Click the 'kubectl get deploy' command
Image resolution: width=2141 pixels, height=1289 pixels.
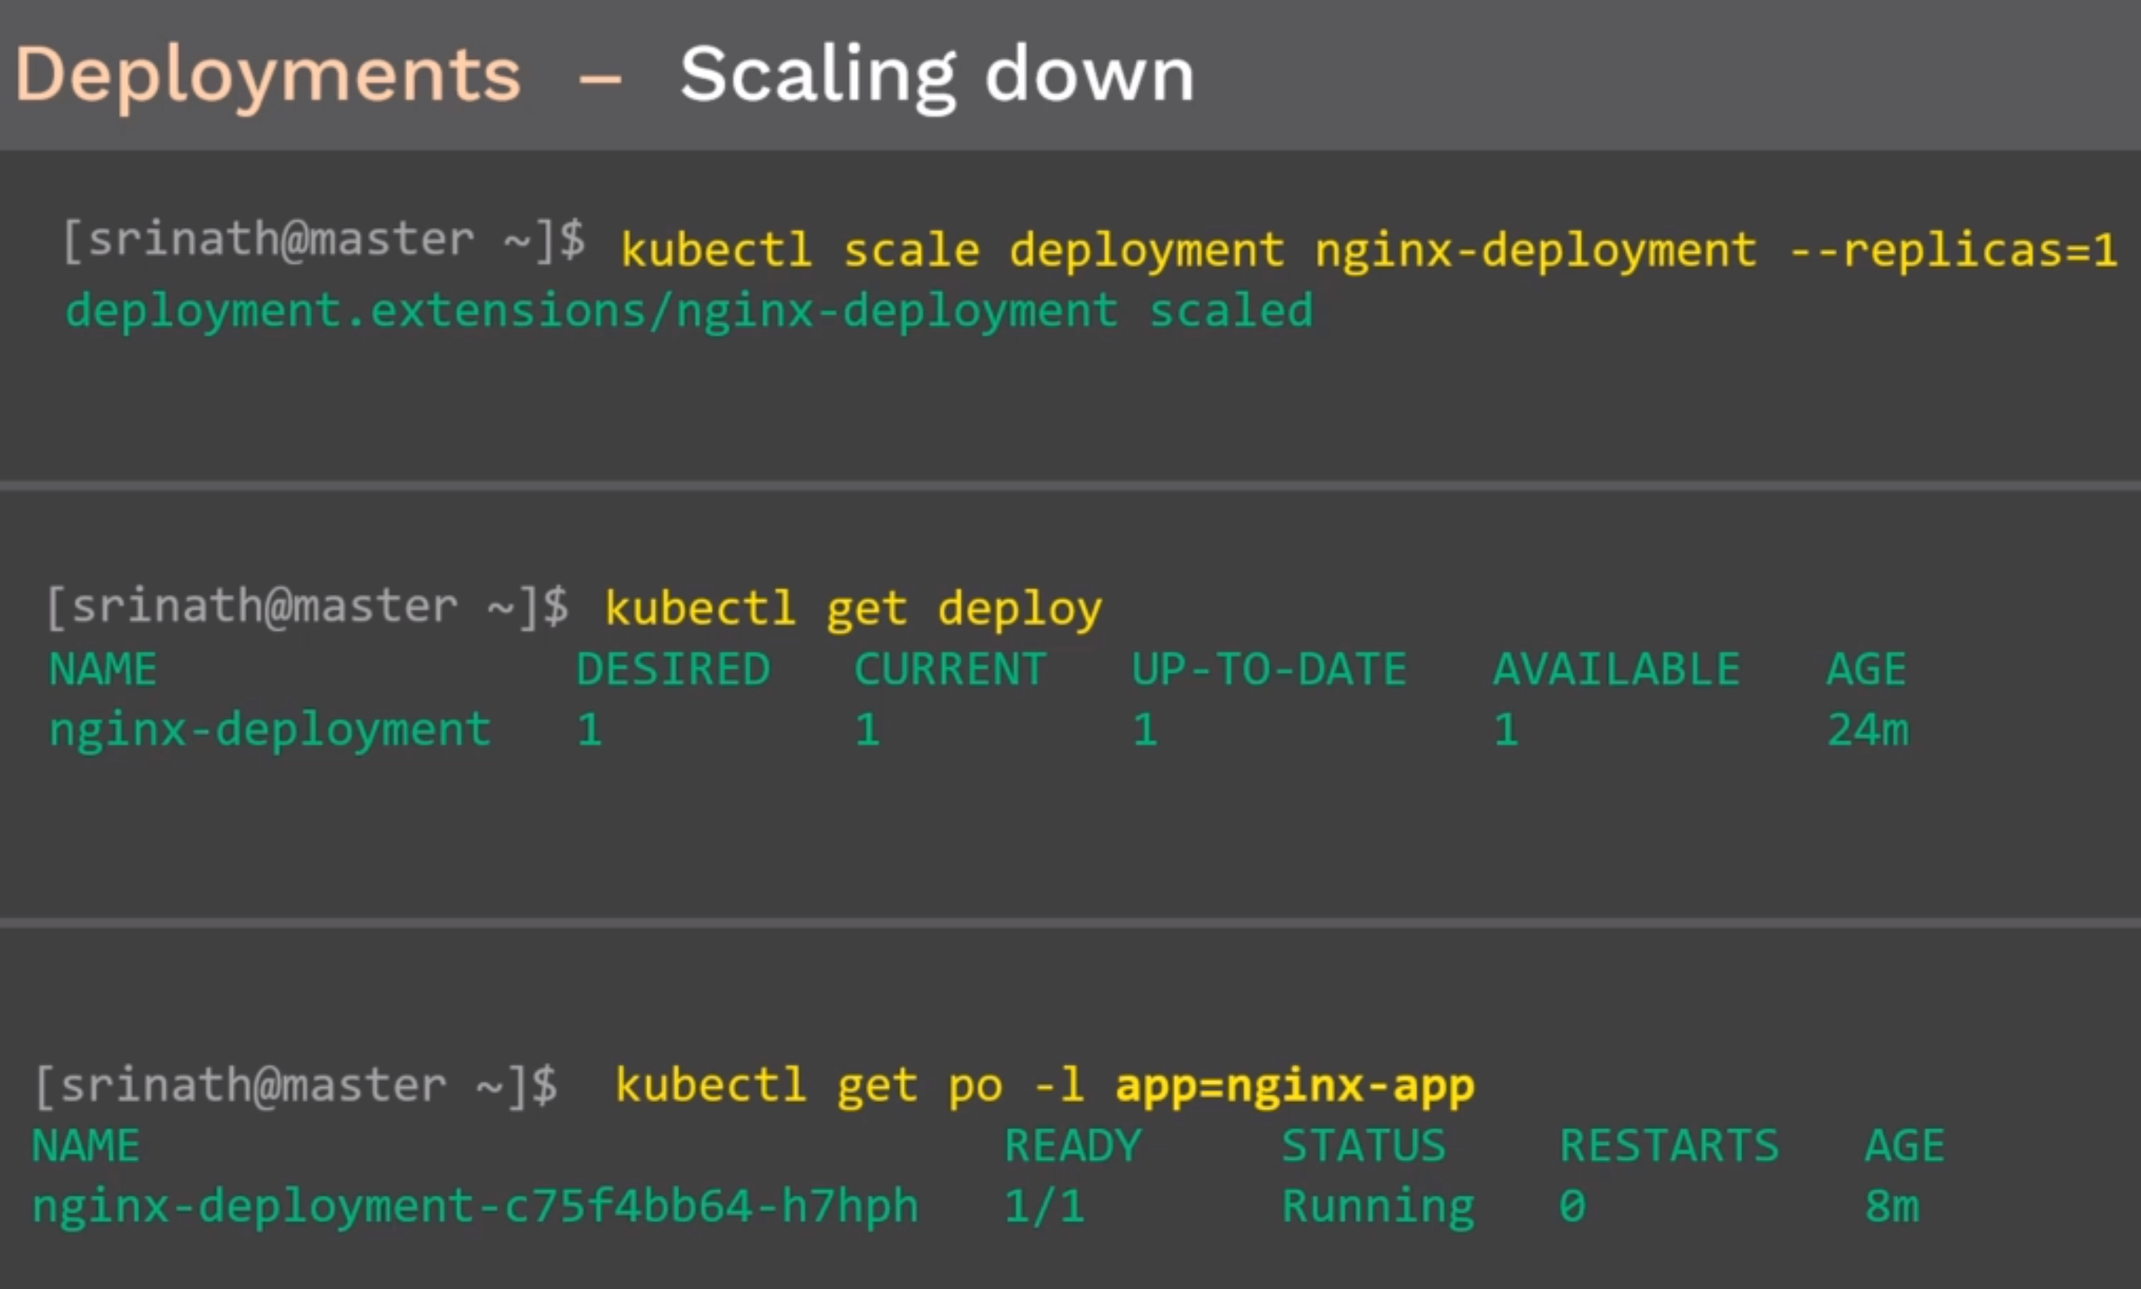[x=853, y=609]
